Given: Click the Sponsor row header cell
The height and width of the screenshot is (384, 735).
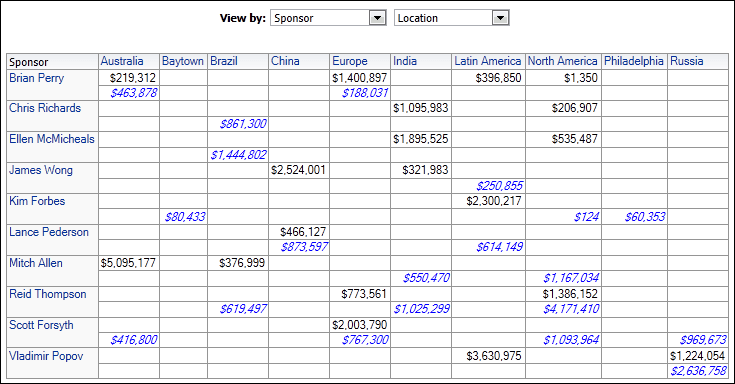Looking at the screenshot, I should pyautogui.click(x=52, y=62).
